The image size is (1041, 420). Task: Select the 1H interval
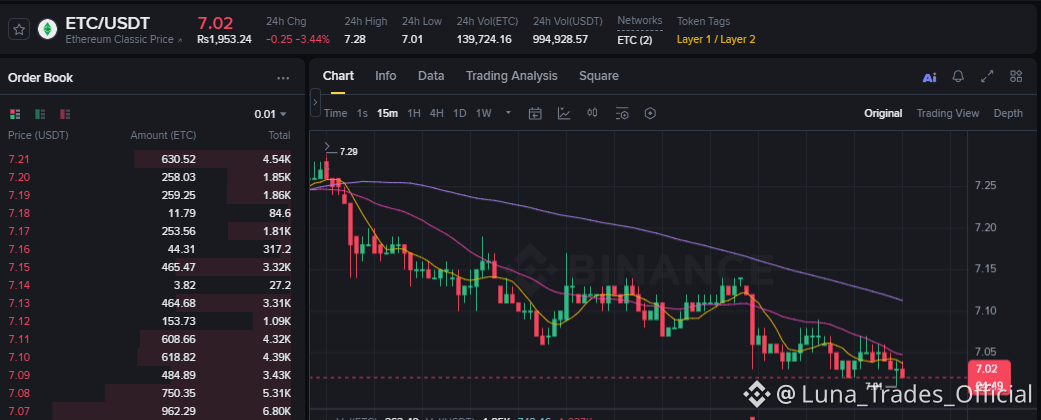[414, 113]
